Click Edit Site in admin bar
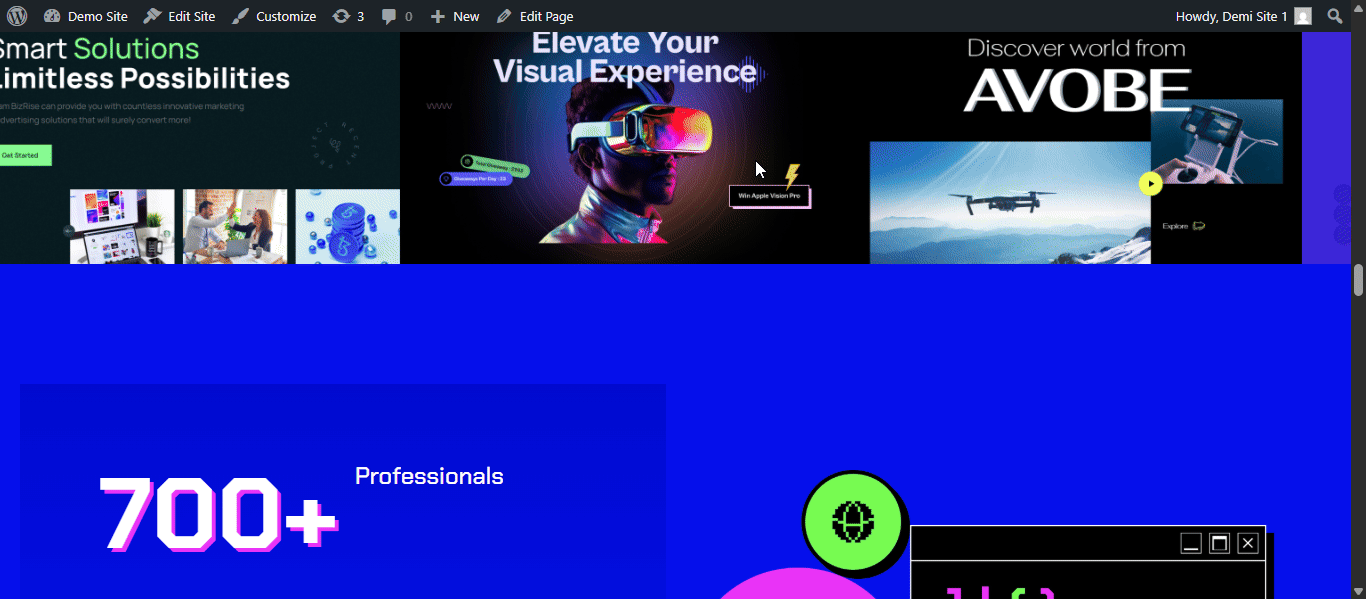Viewport: 1366px width, 599px height. (x=179, y=16)
